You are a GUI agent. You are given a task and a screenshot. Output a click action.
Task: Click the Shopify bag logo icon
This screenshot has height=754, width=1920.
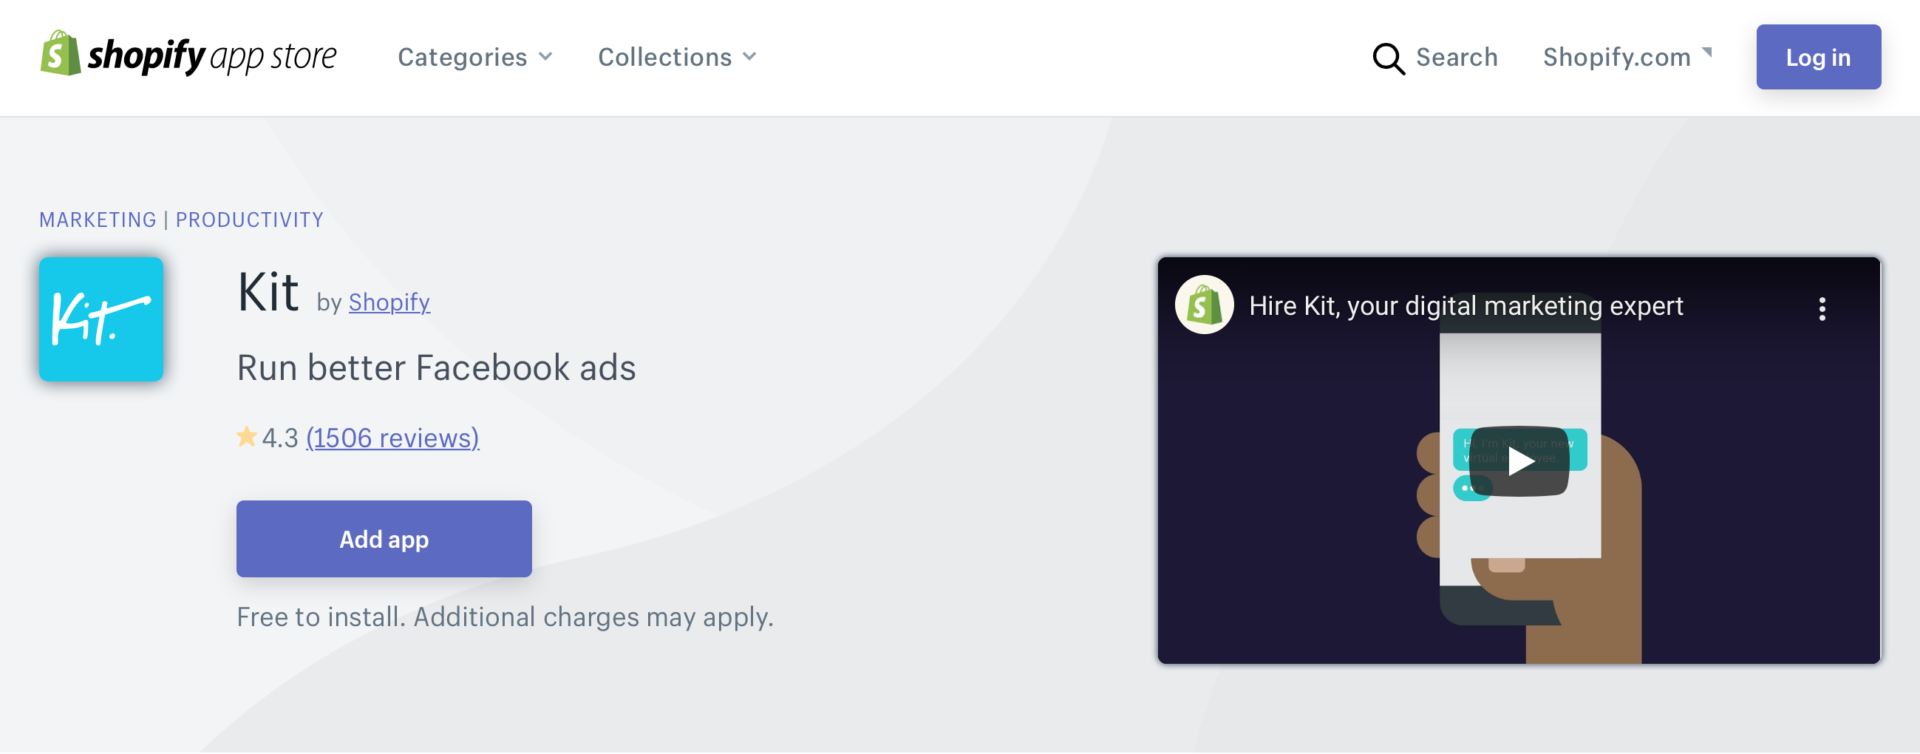coord(60,54)
